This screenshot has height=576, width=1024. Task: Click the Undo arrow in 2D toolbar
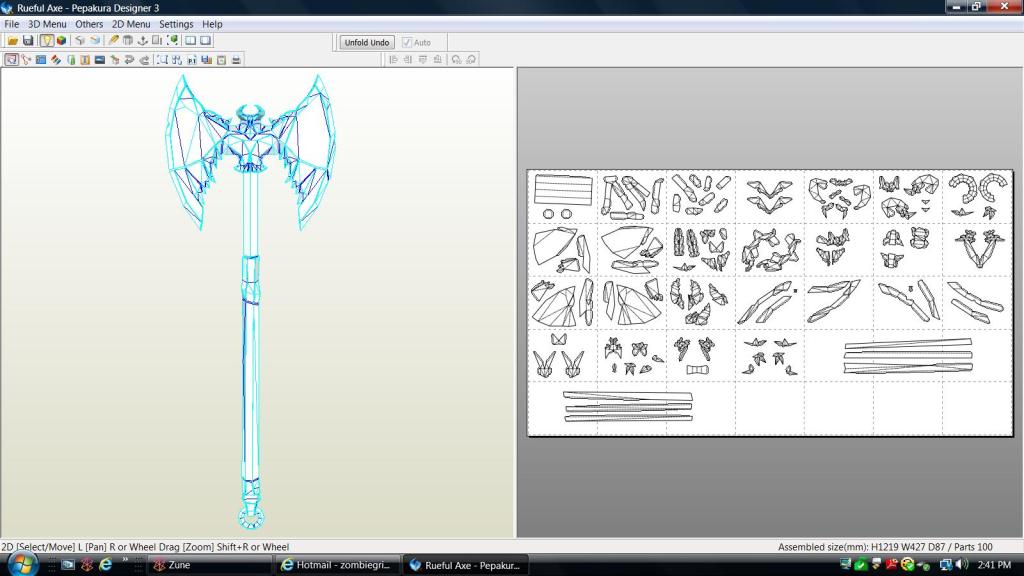pyautogui.click(x=129, y=59)
